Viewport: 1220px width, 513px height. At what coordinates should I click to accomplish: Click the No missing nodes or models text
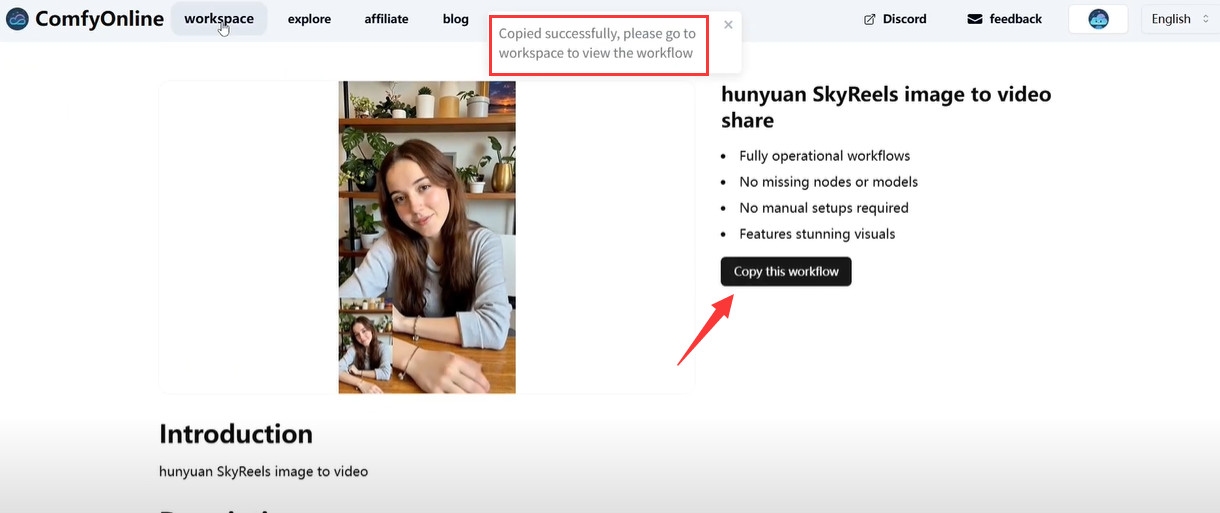[x=828, y=182]
